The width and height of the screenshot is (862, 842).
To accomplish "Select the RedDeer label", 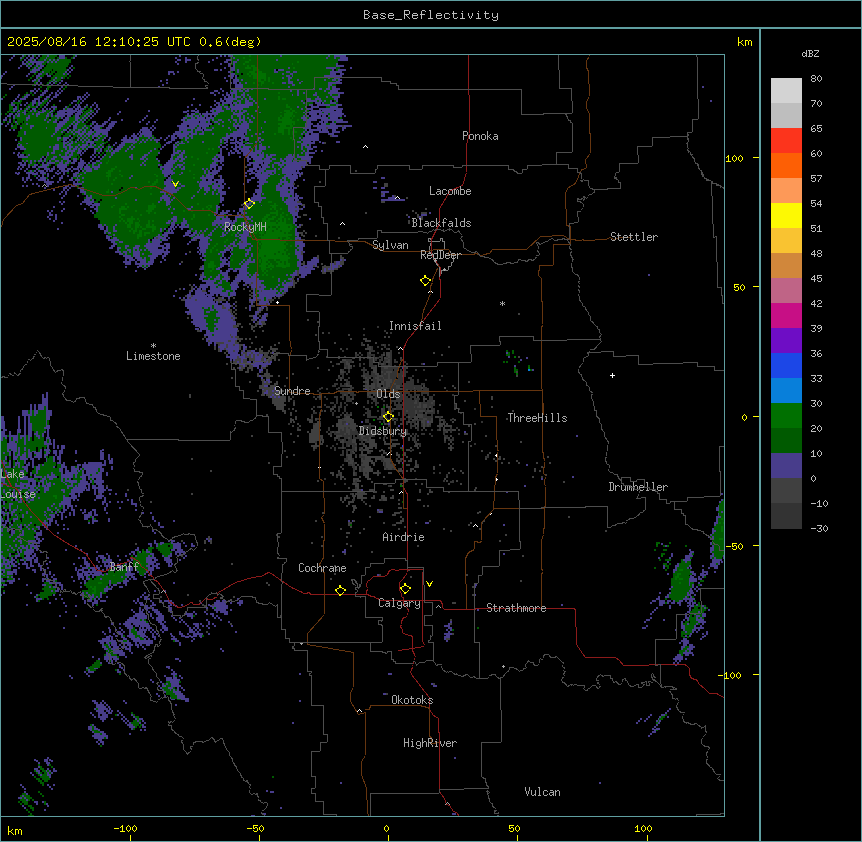I will pyautogui.click(x=440, y=255).
